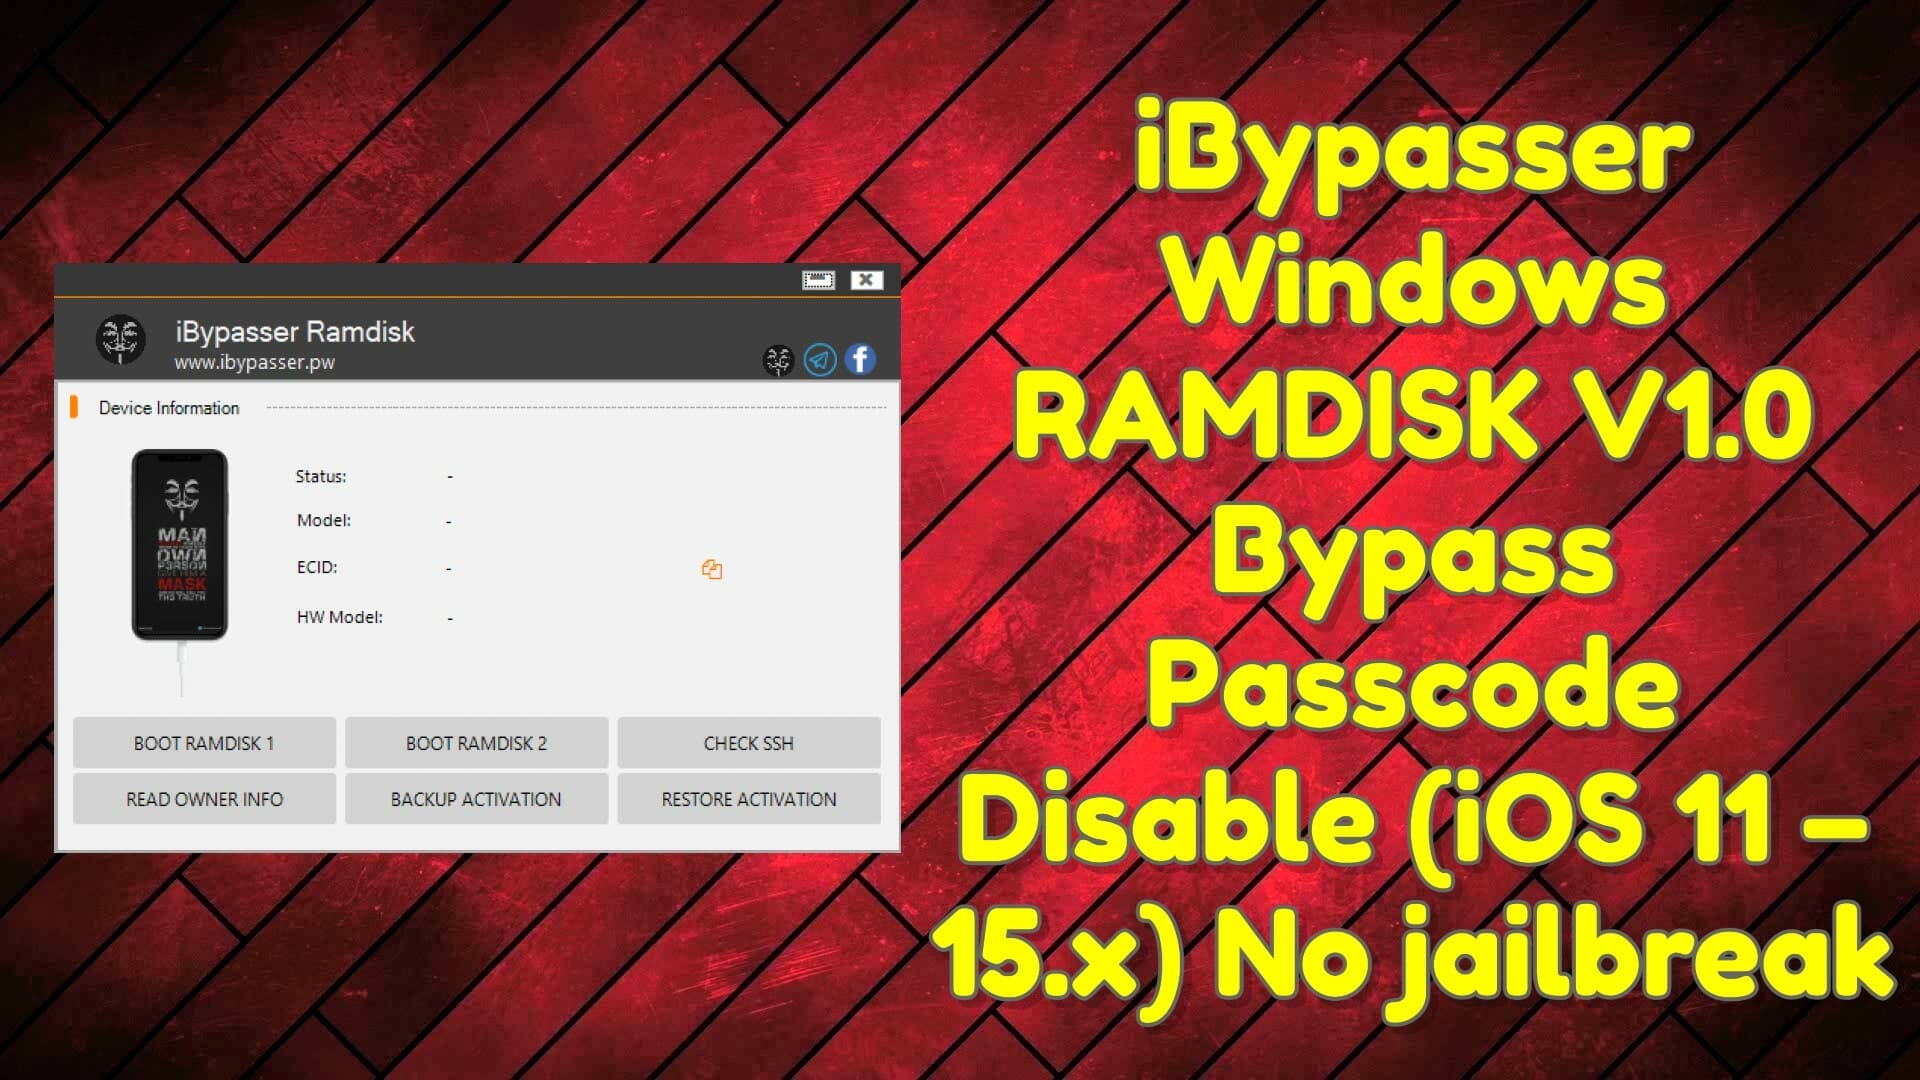Click the Status field value area
The height and width of the screenshot is (1080, 1920).
click(x=451, y=476)
